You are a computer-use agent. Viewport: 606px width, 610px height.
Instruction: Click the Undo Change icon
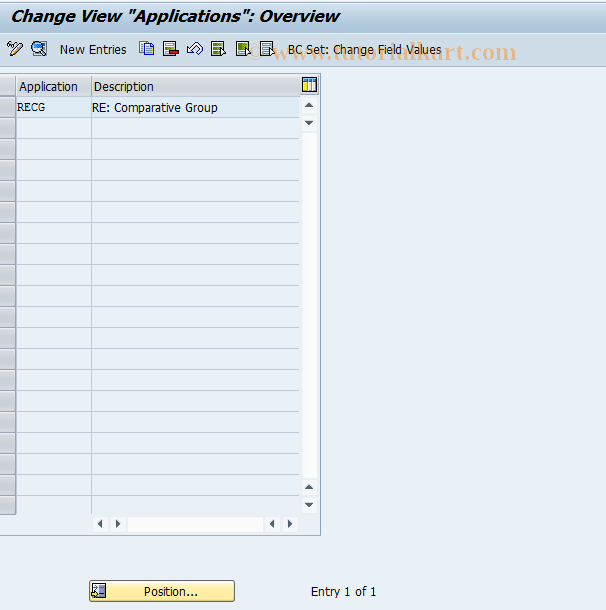coord(195,49)
